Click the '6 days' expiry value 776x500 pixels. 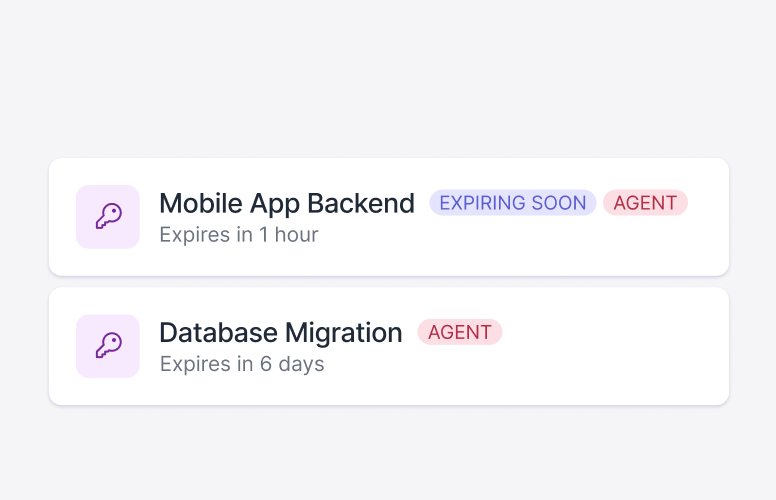point(292,364)
